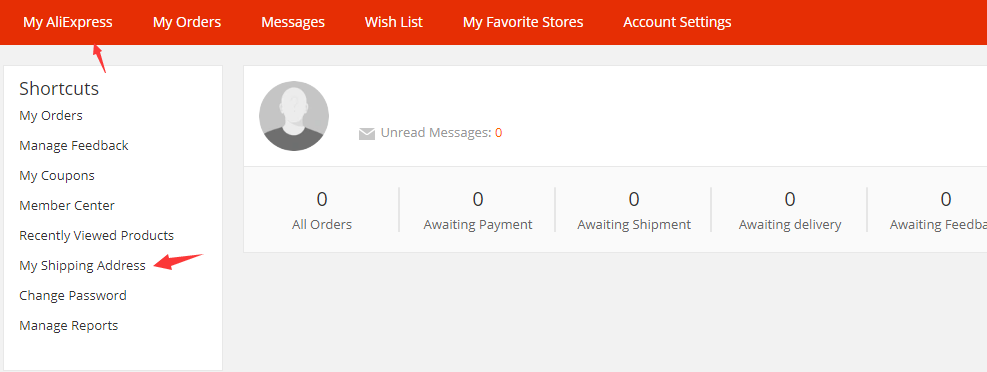The width and height of the screenshot is (987, 372).
Task: Open Manage Feedback shortcut
Action: (x=74, y=145)
